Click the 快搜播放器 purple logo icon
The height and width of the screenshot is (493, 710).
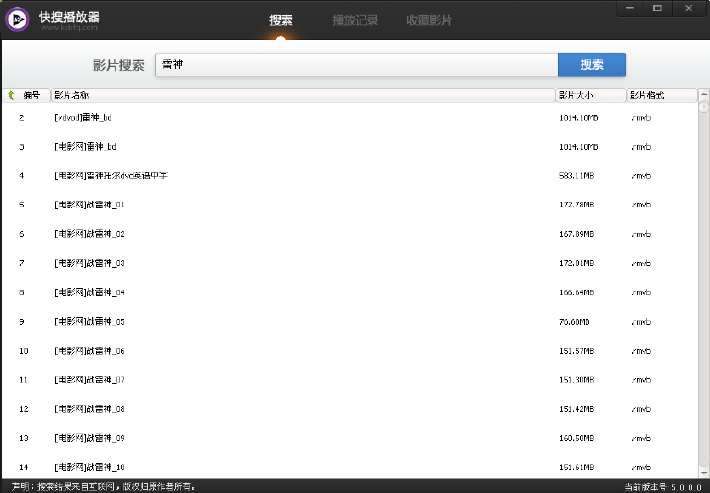17,19
